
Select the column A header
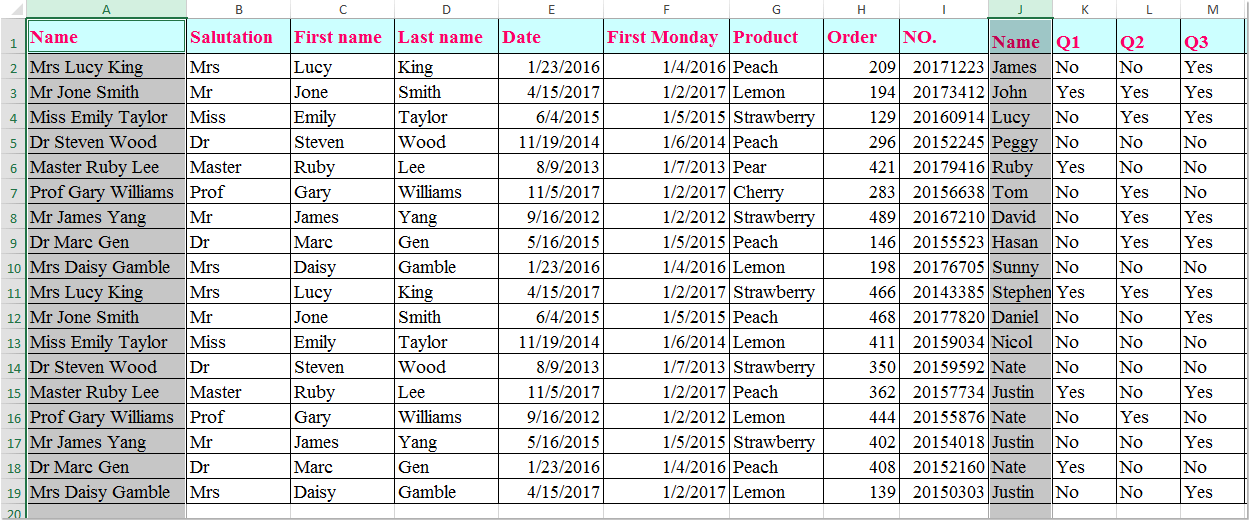pyautogui.click(x=106, y=9)
